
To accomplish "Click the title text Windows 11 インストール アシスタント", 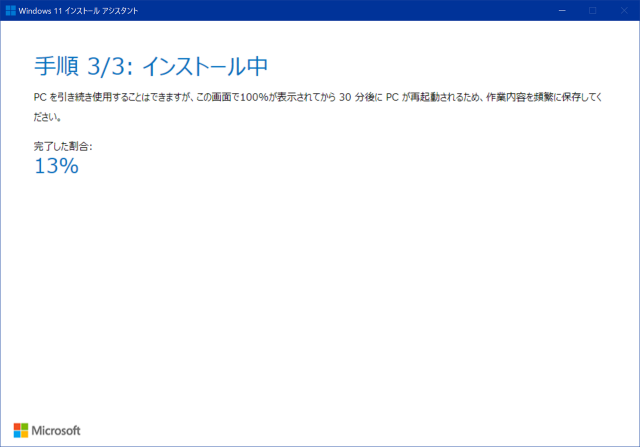I will point(78,11).
